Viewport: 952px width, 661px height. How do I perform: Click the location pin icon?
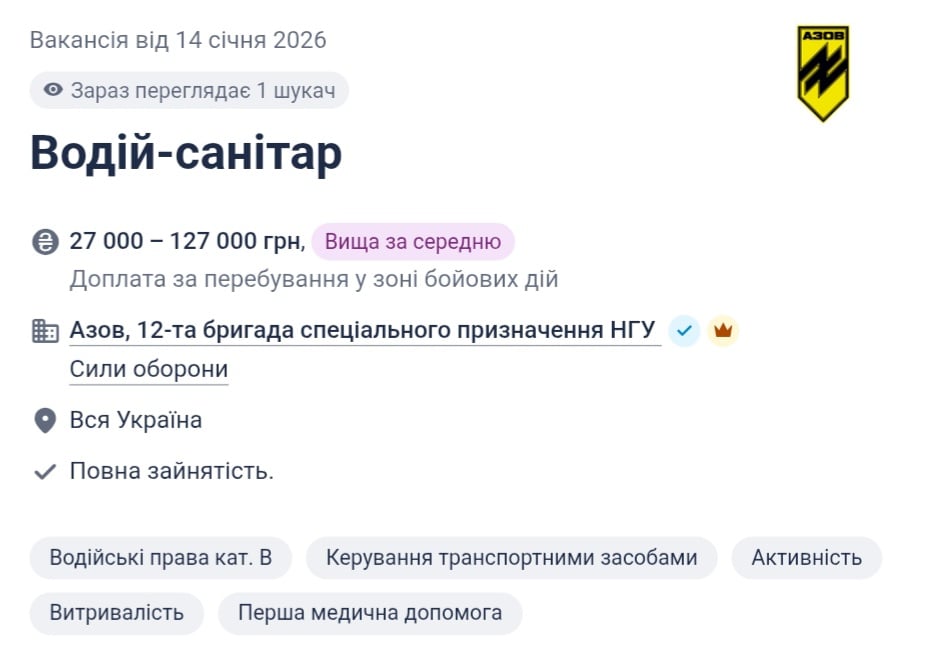tap(43, 419)
